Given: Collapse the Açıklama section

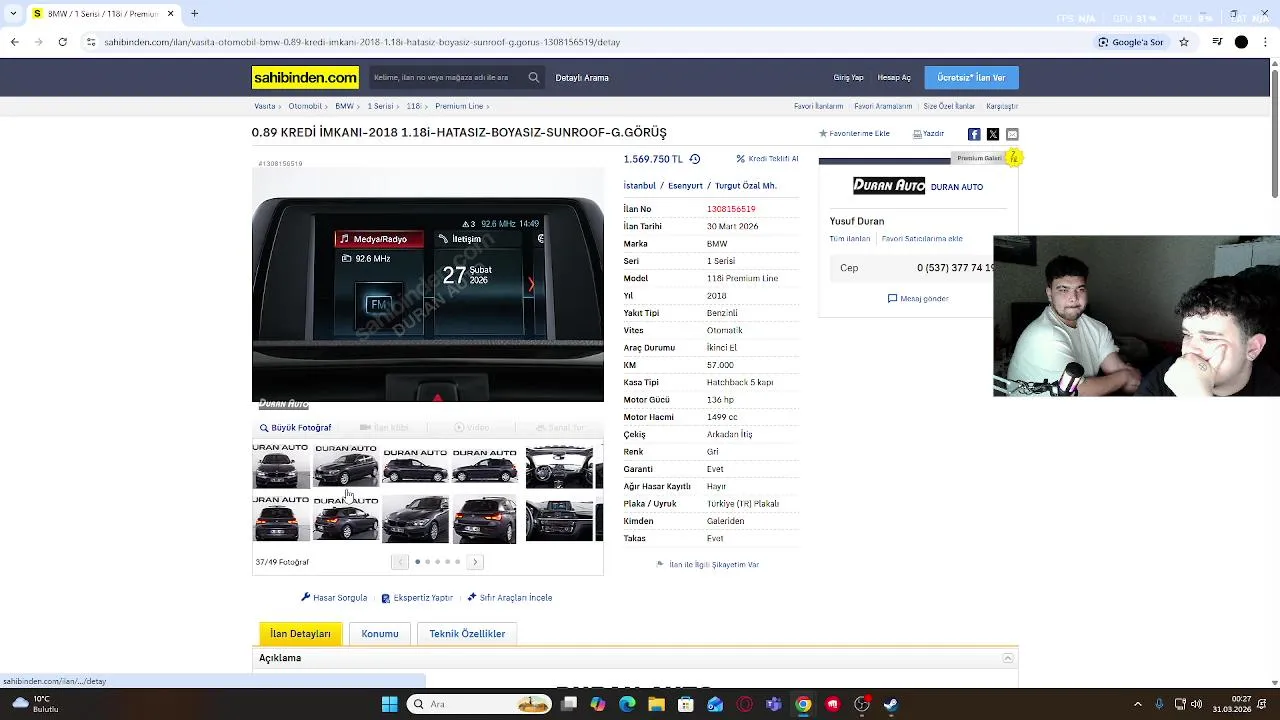Looking at the screenshot, I should pyautogui.click(x=1008, y=658).
